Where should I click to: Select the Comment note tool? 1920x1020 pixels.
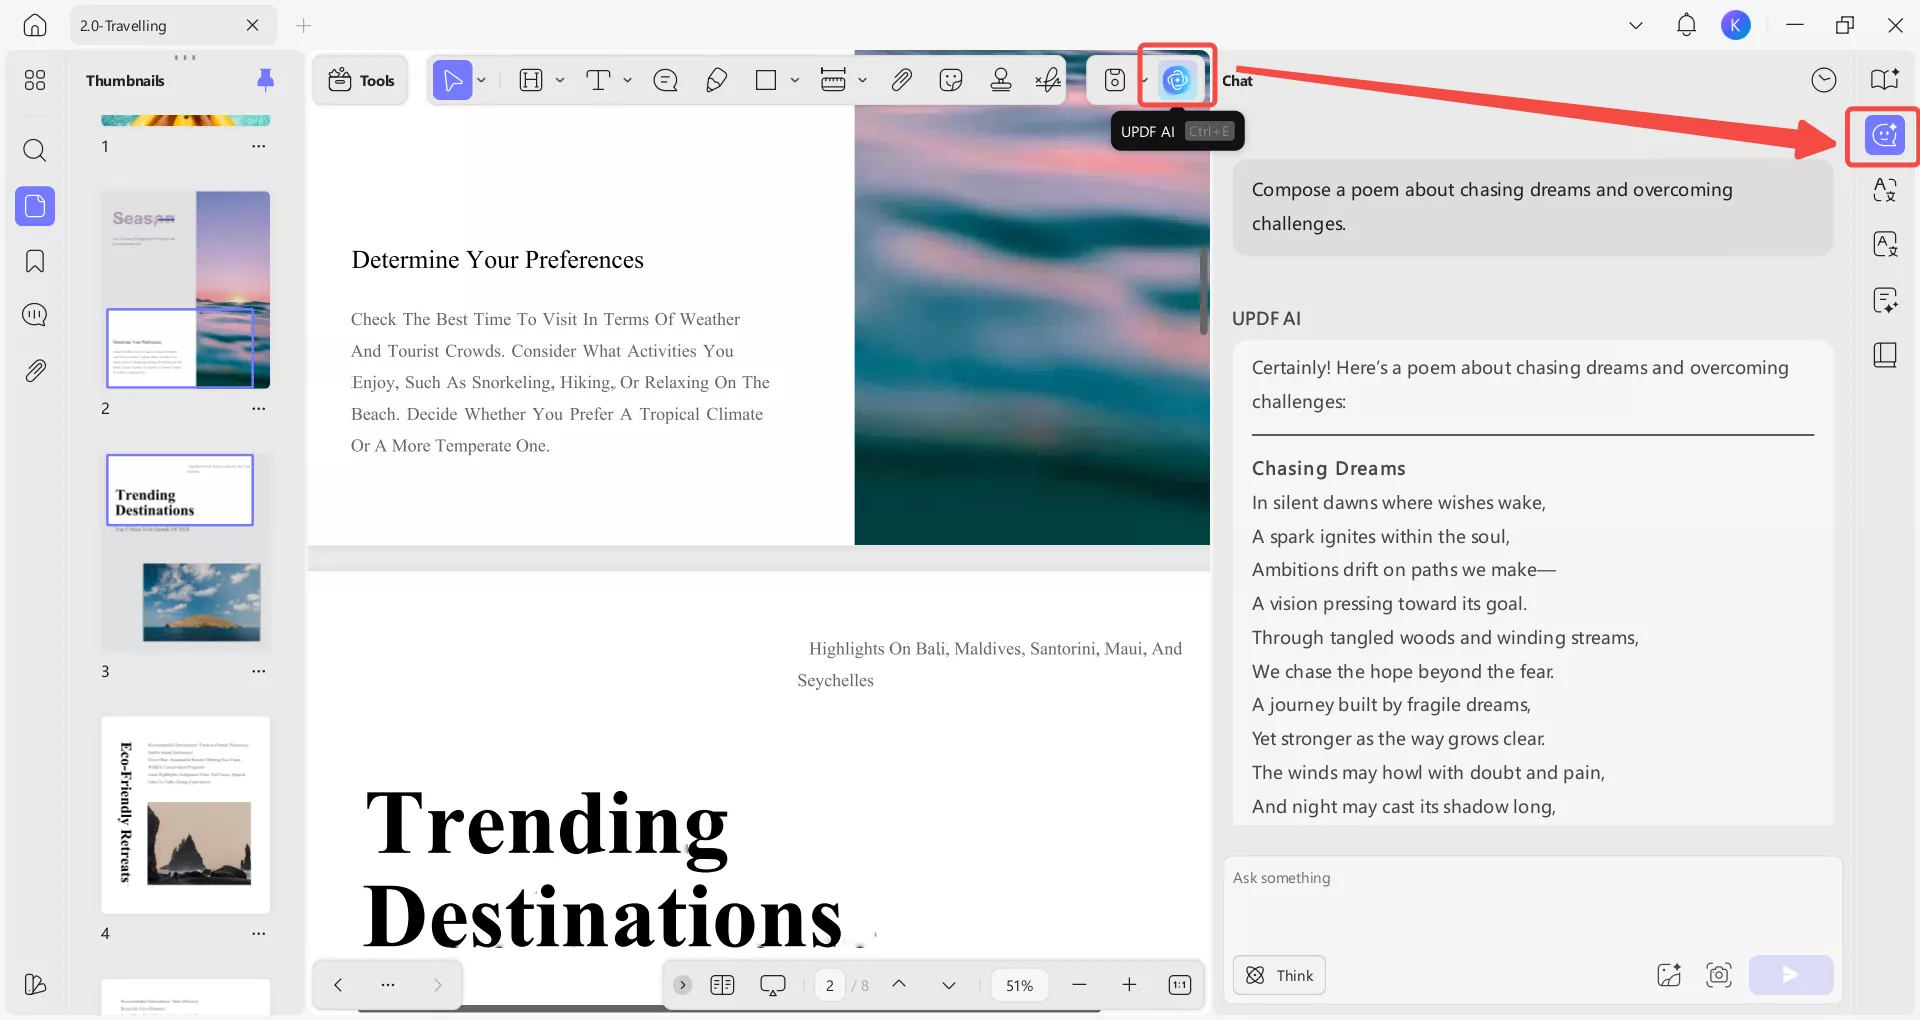[x=665, y=80]
